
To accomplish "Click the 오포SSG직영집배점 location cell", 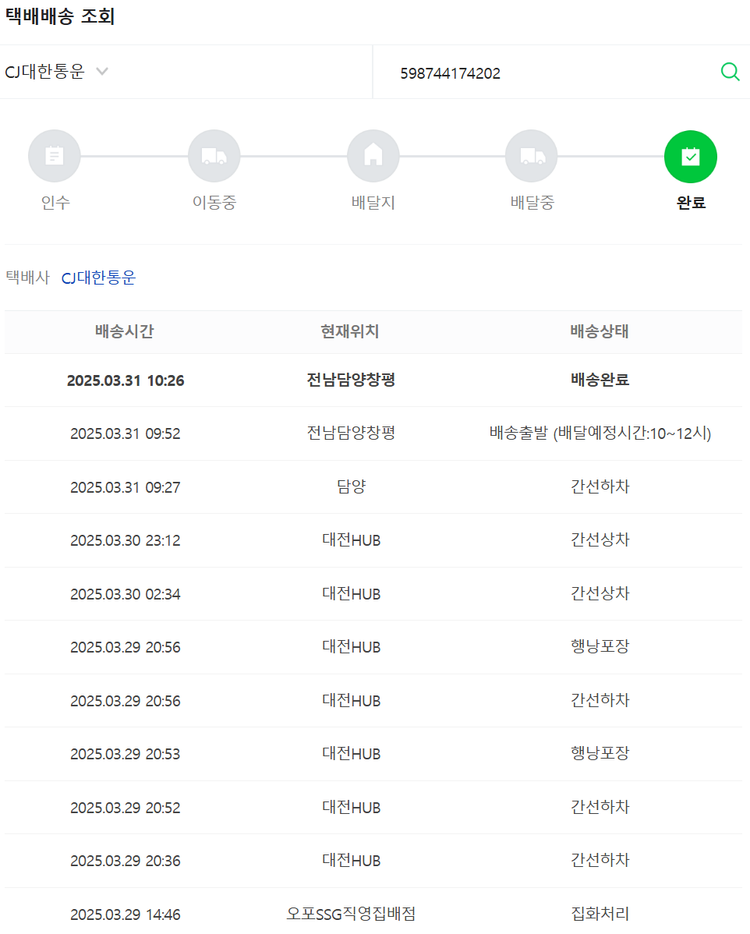I will (351, 914).
